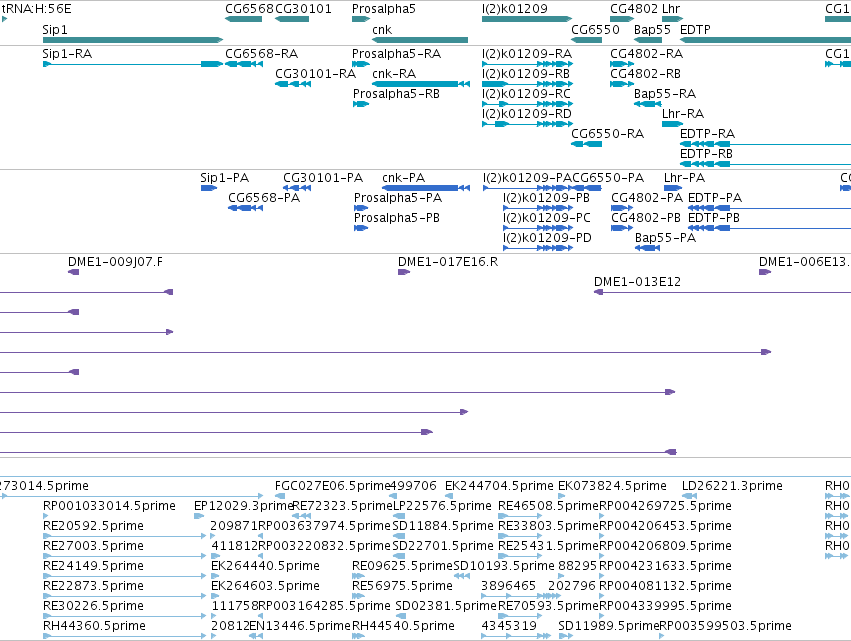Click the l(2)k01209-PB protein feature

coord(538,208)
